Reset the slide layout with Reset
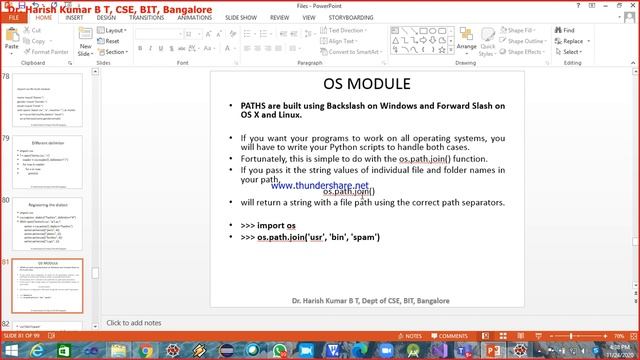The width and height of the screenshot is (640, 360). (x=109, y=41)
